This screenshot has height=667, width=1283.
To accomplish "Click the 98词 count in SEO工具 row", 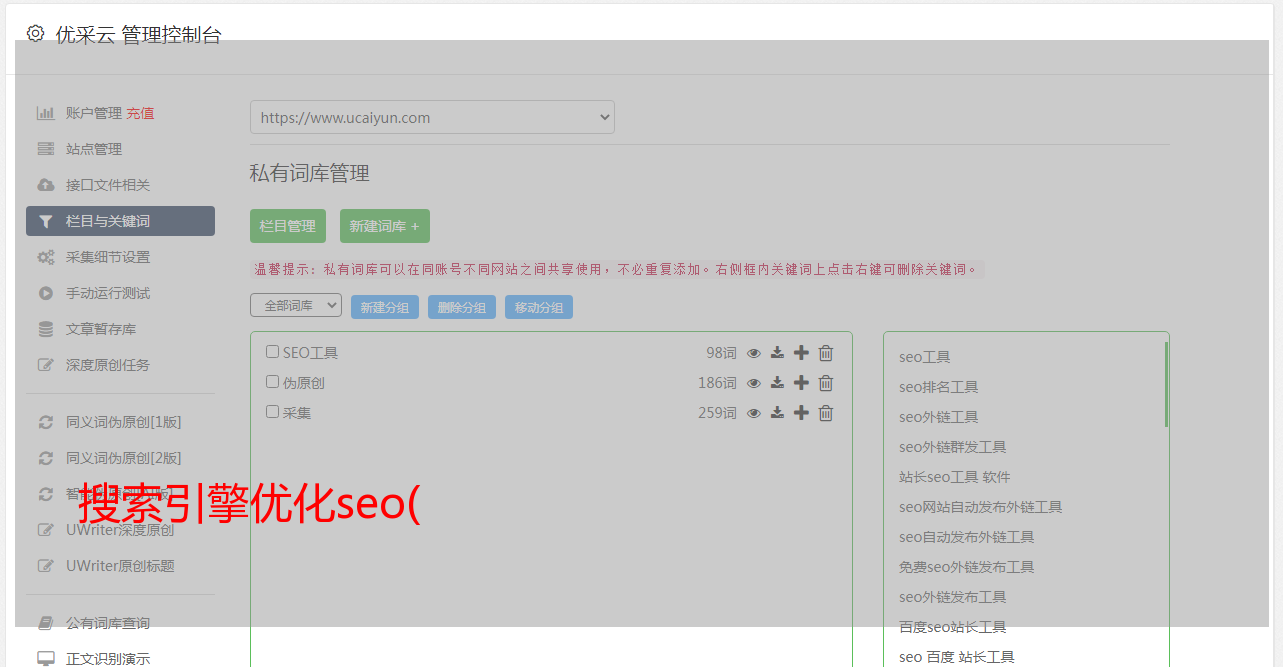I will click(x=721, y=353).
